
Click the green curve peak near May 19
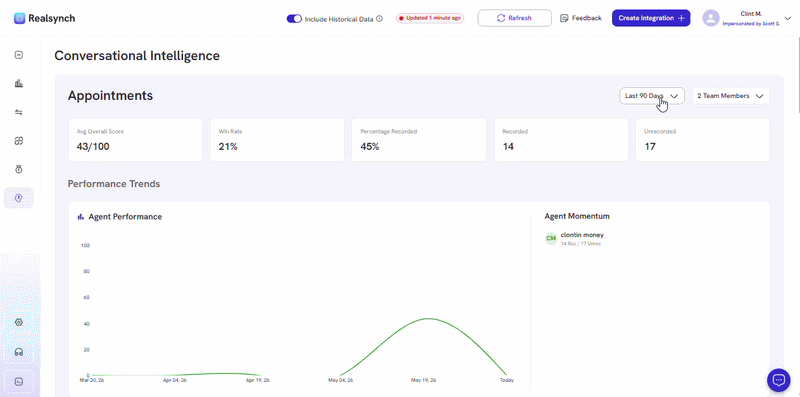(428, 319)
